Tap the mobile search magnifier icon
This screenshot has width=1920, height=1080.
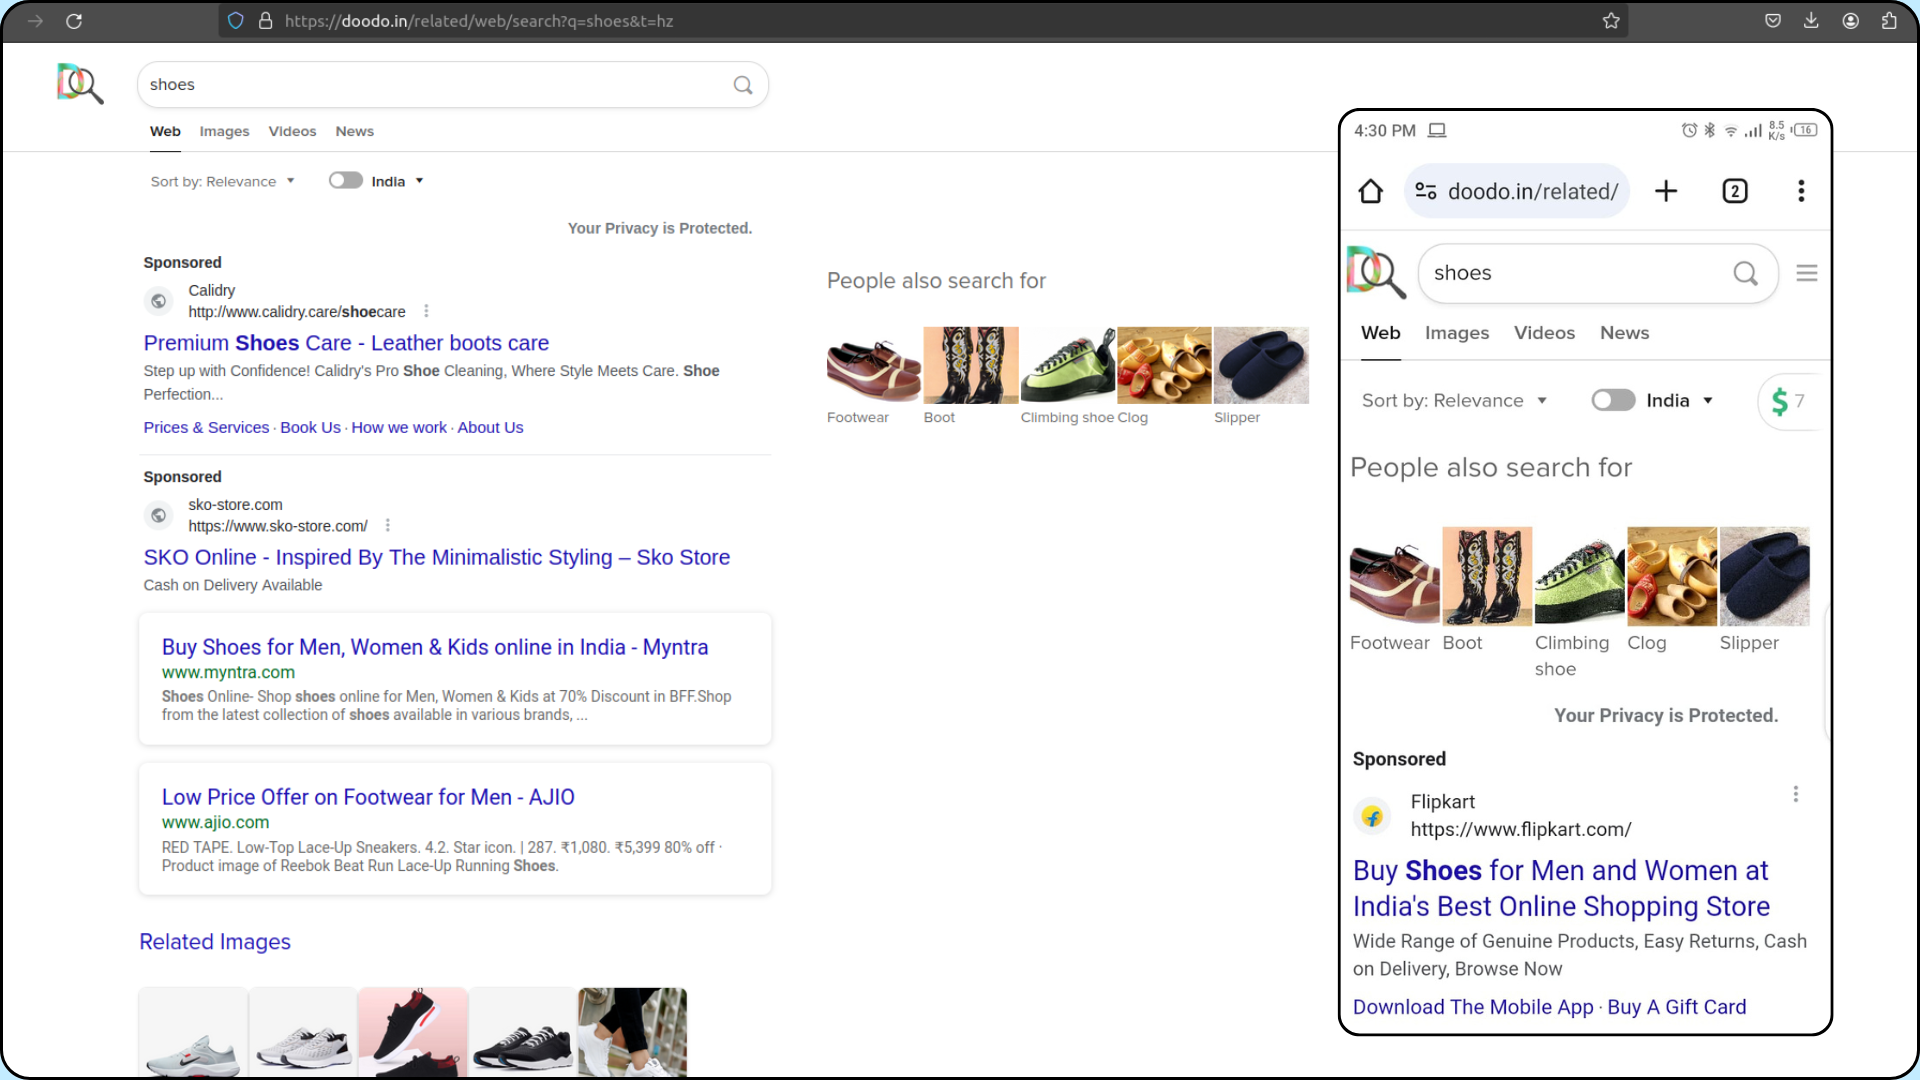tap(1746, 273)
